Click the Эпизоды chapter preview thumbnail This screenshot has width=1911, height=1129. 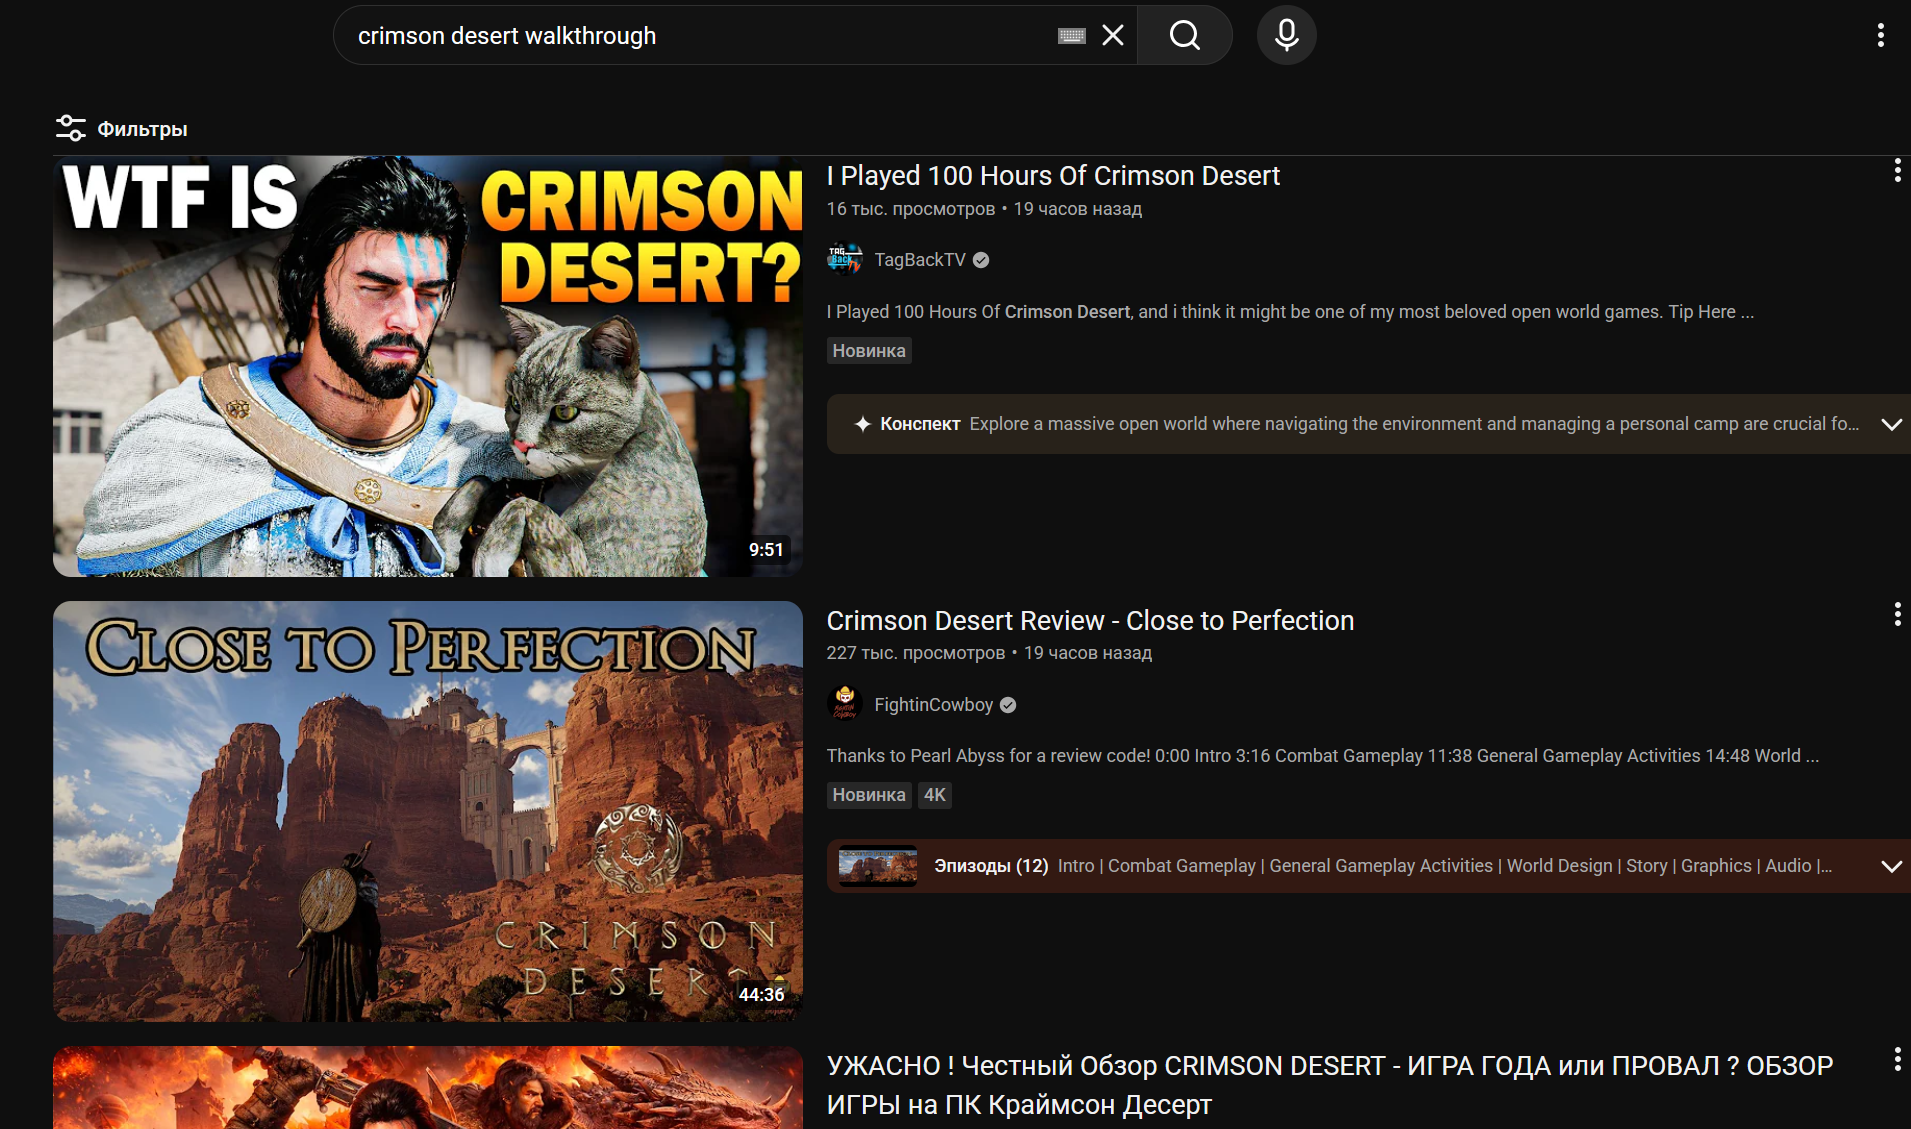coord(878,866)
